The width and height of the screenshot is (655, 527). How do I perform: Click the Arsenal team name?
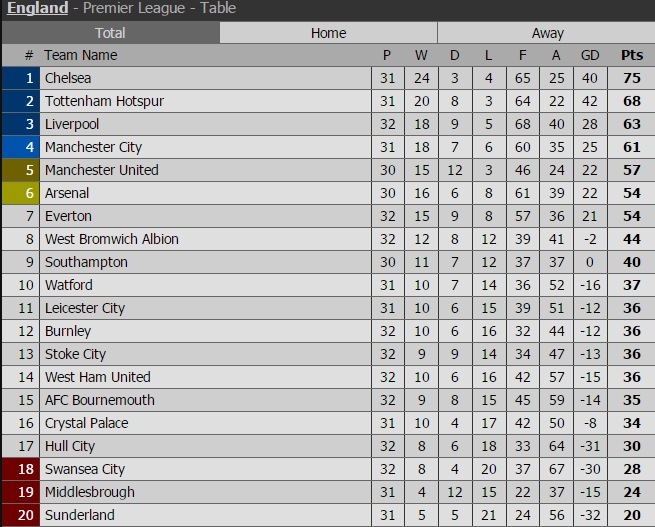pos(67,193)
